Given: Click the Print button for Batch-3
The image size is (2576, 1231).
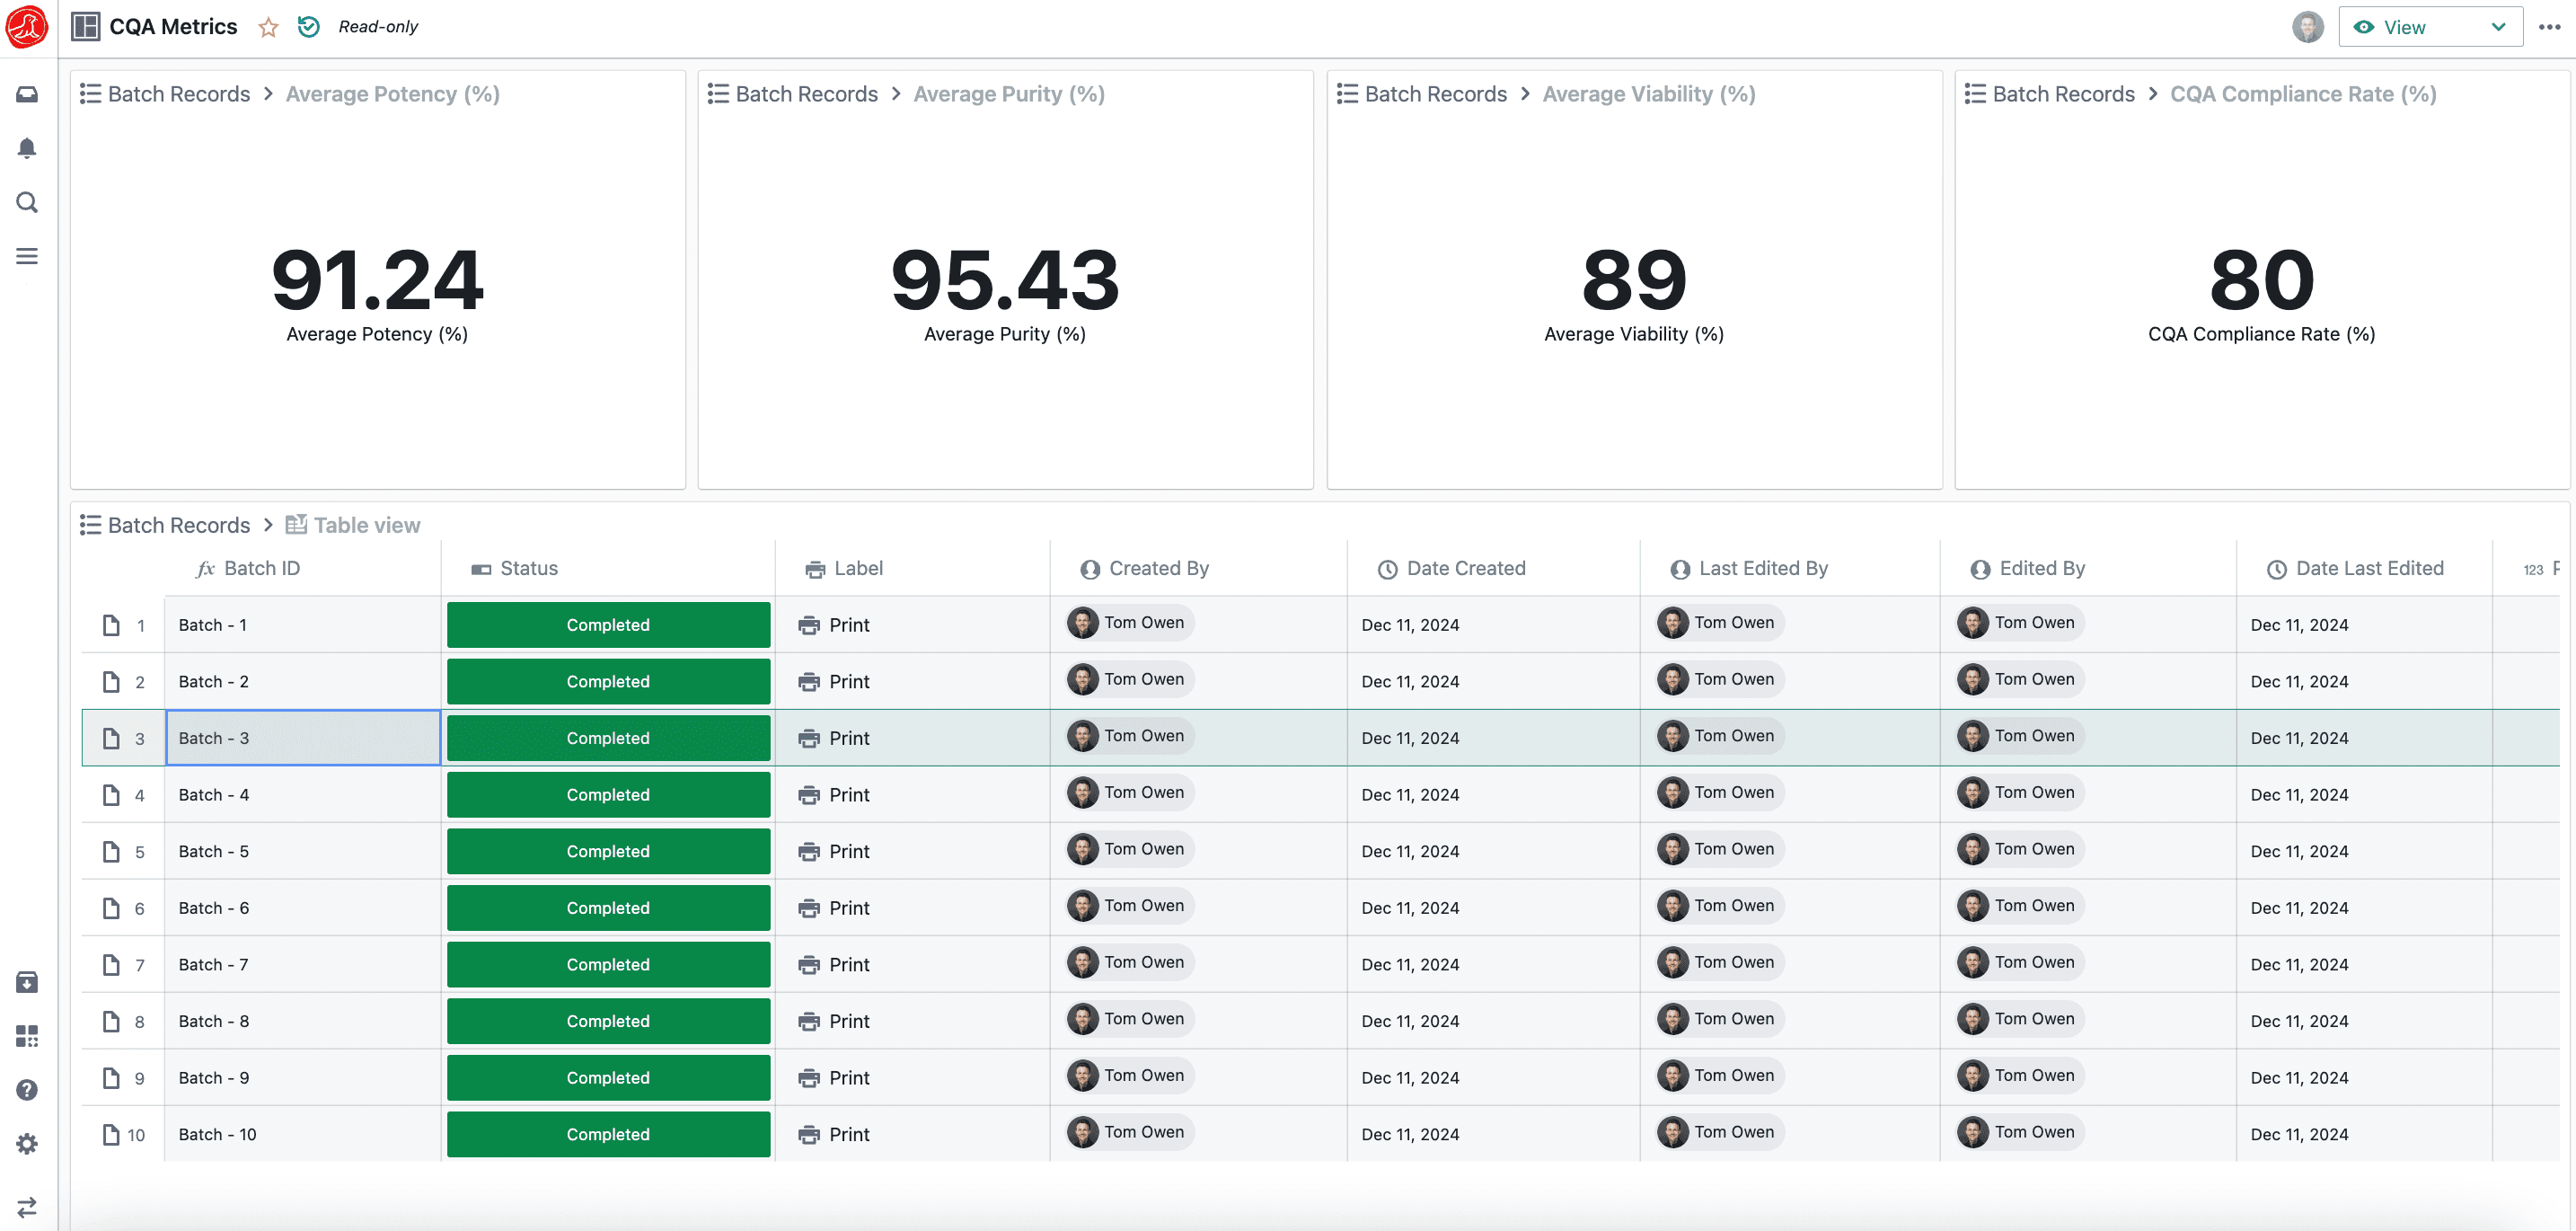Looking at the screenshot, I should pyautogui.click(x=850, y=736).
